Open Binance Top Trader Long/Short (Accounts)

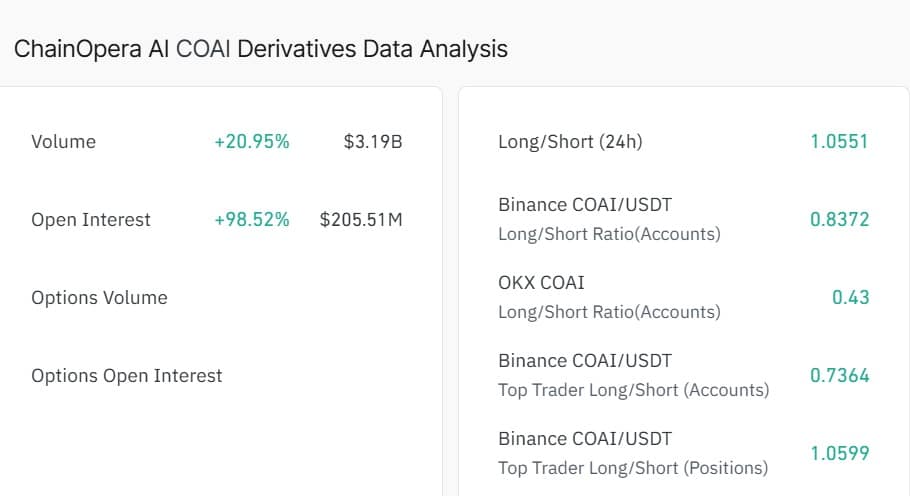(x=633, y=375)
